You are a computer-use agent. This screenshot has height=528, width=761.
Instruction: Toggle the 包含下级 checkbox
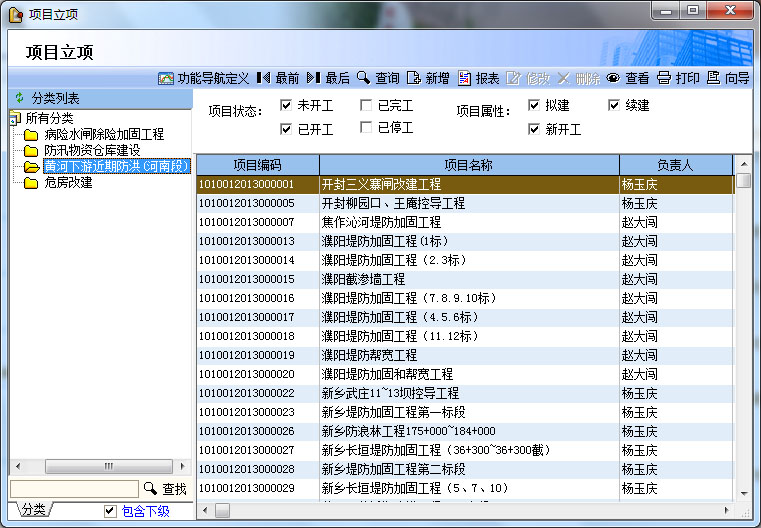[111, 511]
